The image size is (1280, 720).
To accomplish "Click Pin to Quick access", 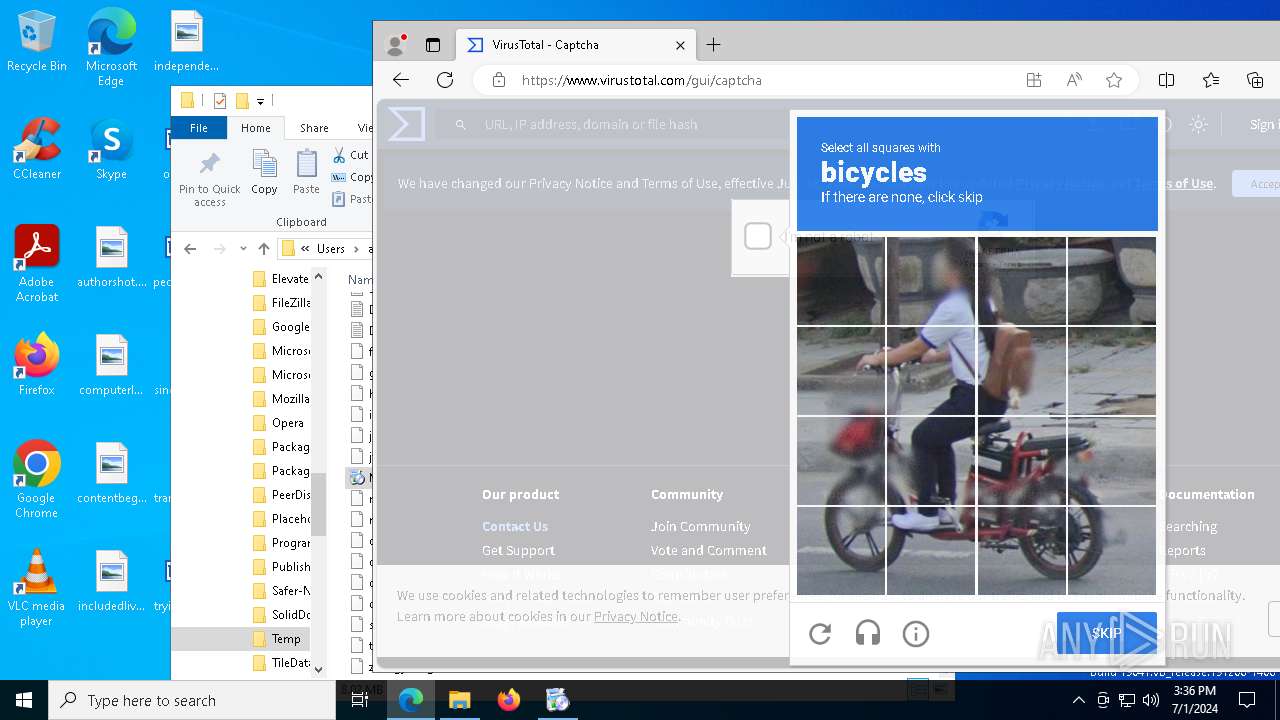I will [x=210, y=180].
